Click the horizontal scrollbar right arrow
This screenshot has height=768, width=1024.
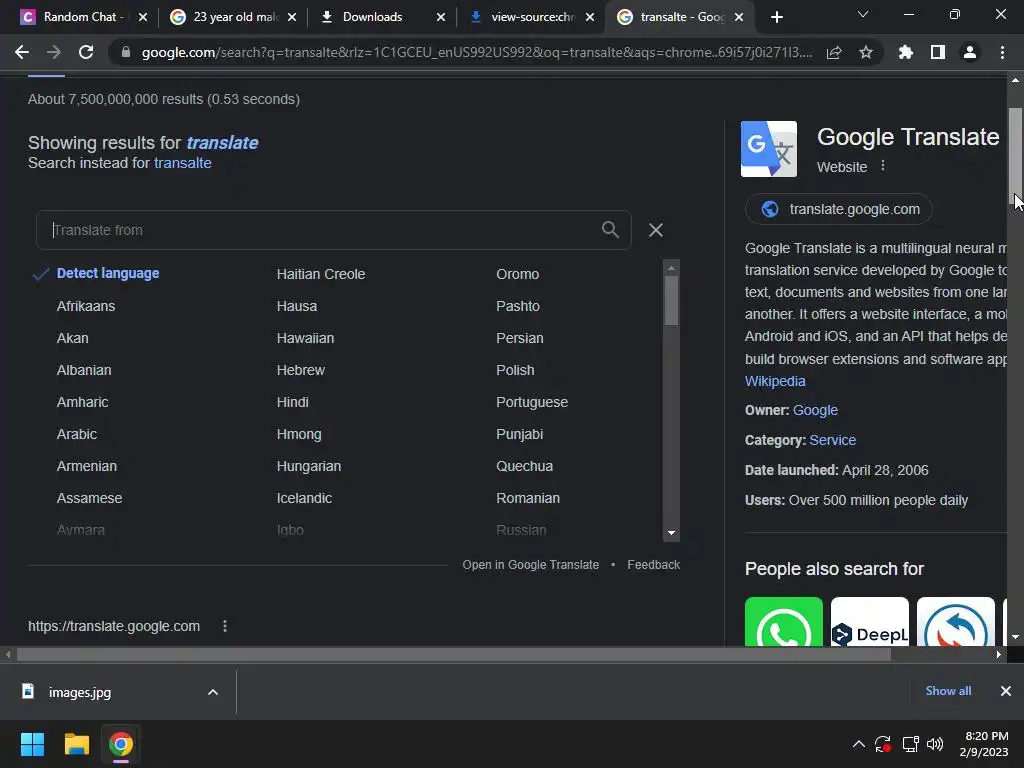[999, 654]
